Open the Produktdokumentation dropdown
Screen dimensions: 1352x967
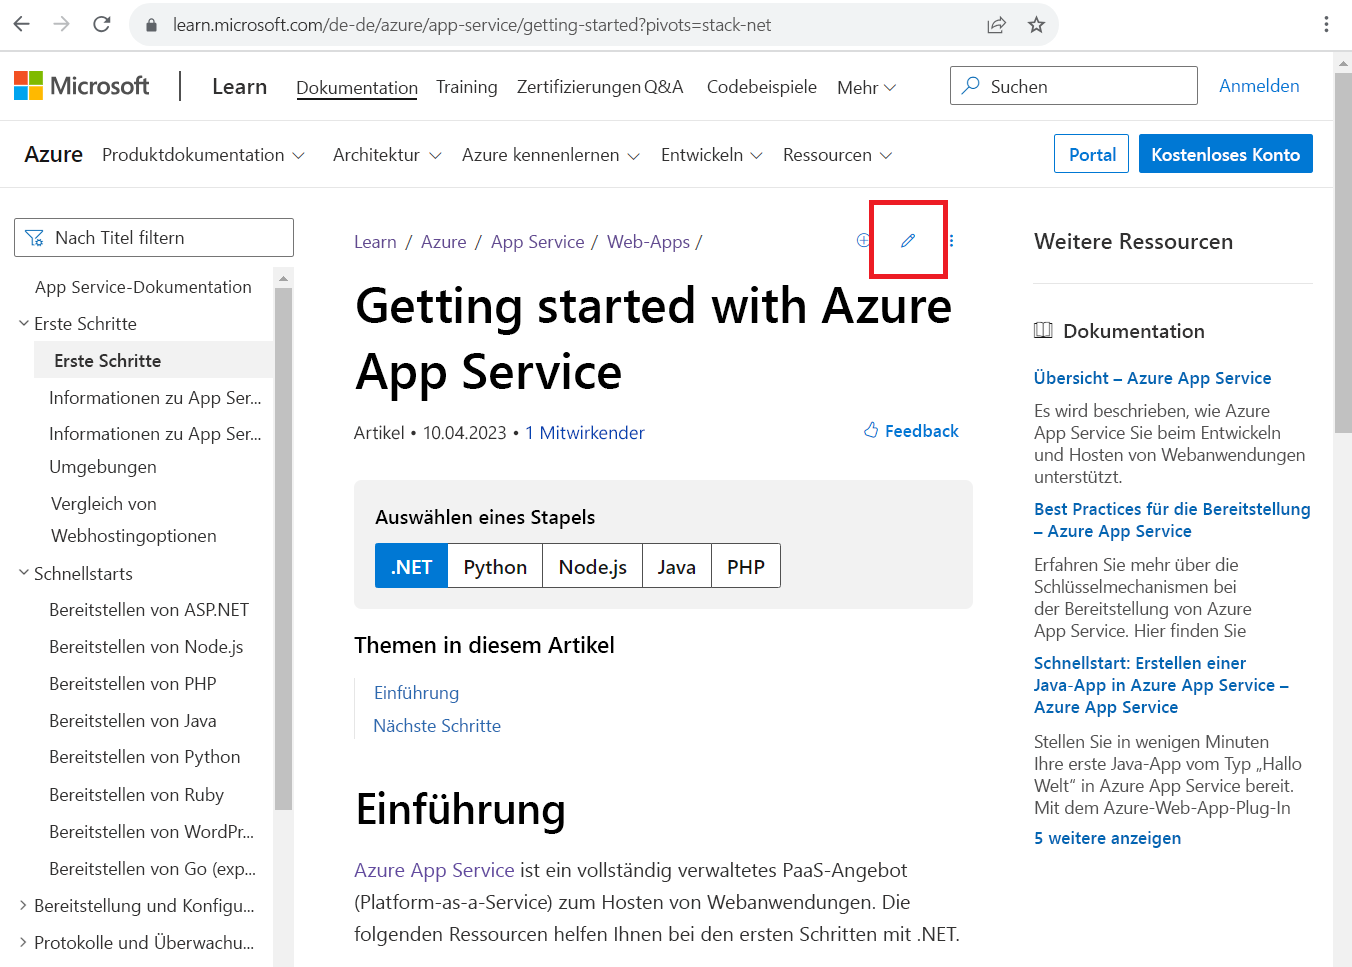(203, 155)
